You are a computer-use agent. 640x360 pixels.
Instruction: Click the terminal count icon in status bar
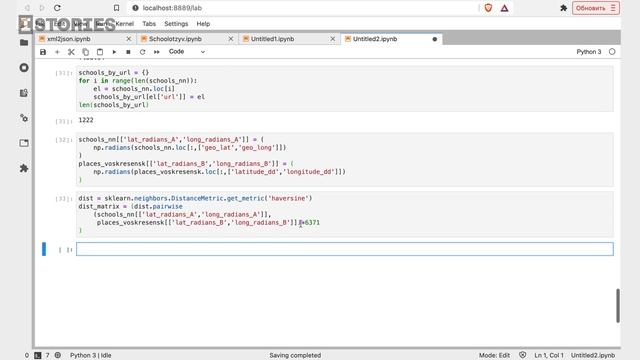click(38, 356)
